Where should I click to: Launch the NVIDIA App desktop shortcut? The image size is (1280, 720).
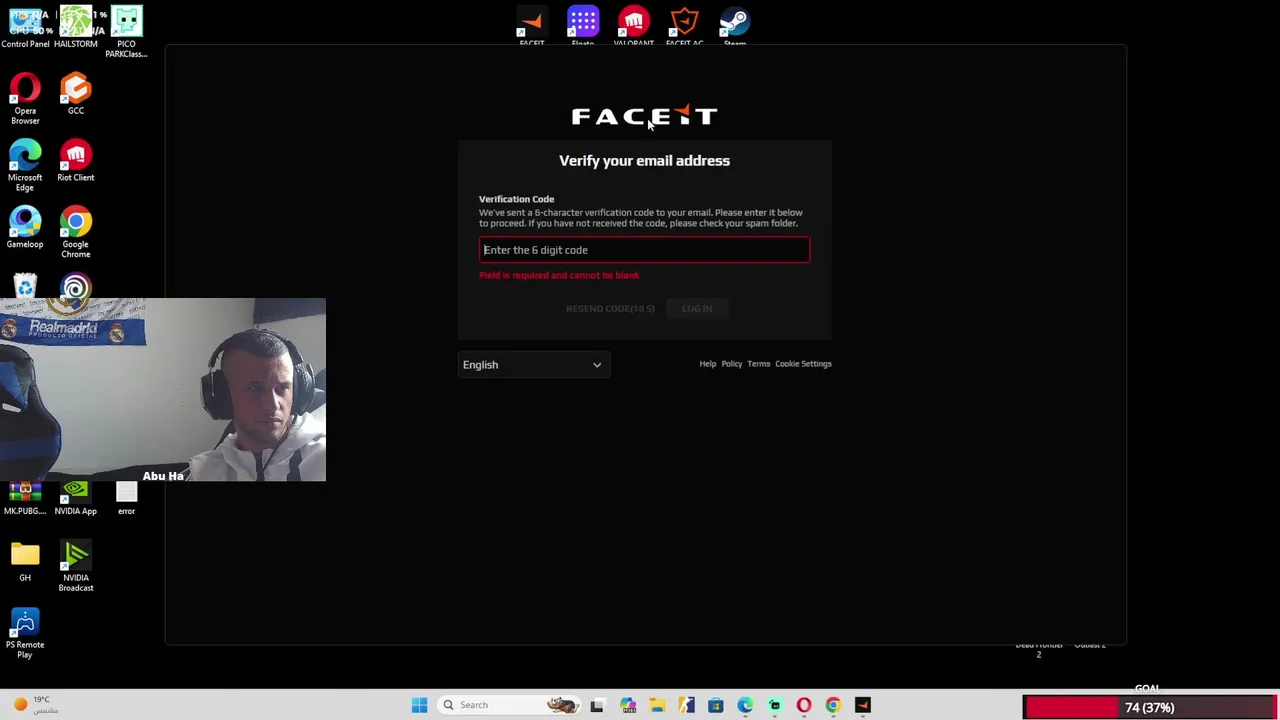(x=76, y=499)
